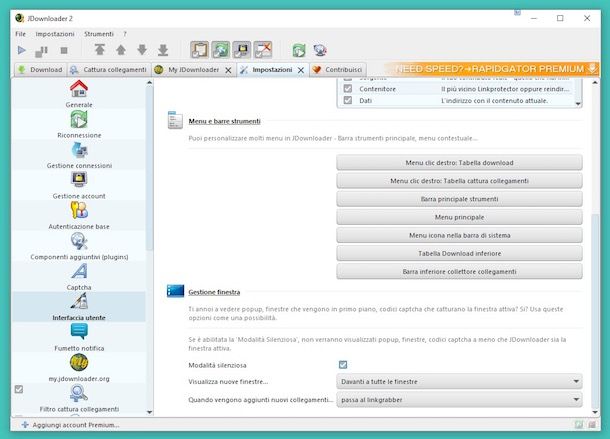610x439 pixels.
Task: Move selection to top arrow icon
Action: click(100, 49)
